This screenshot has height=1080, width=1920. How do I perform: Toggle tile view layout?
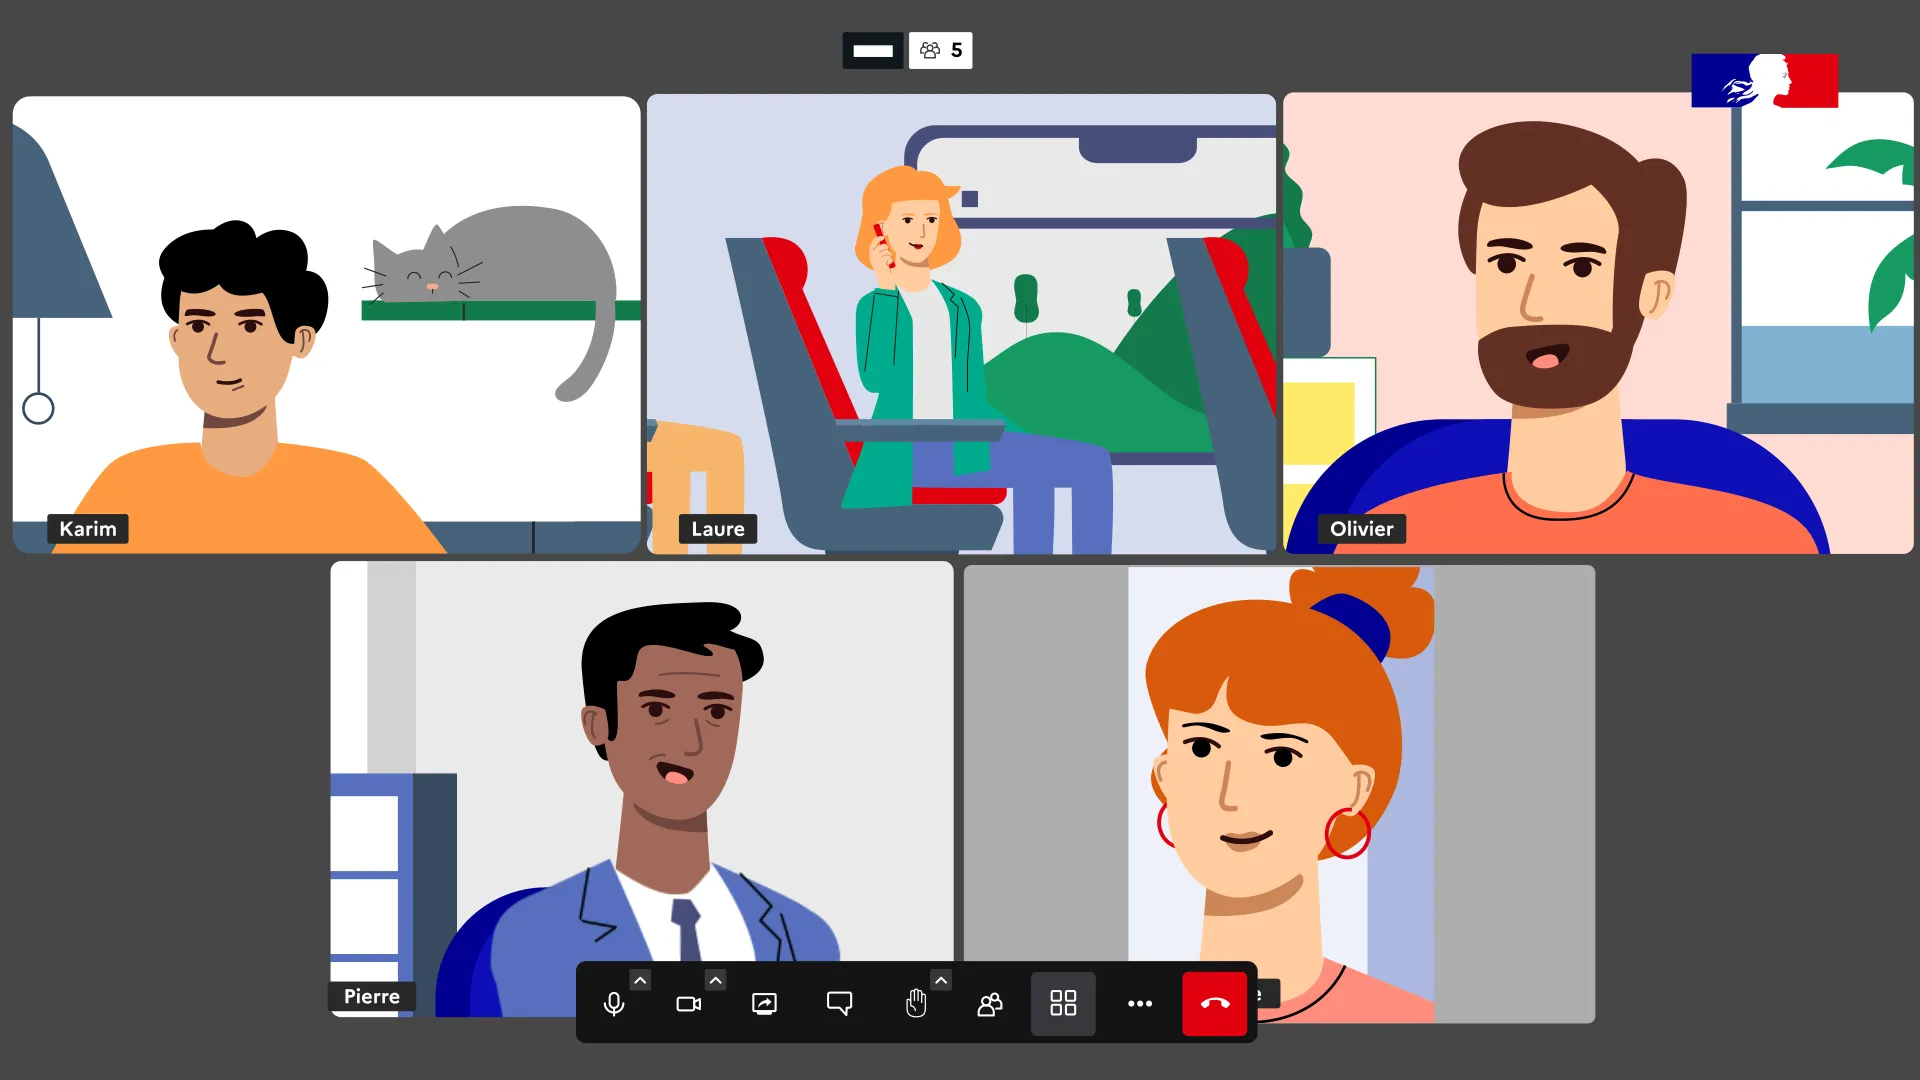[x=1063, y=1003]
